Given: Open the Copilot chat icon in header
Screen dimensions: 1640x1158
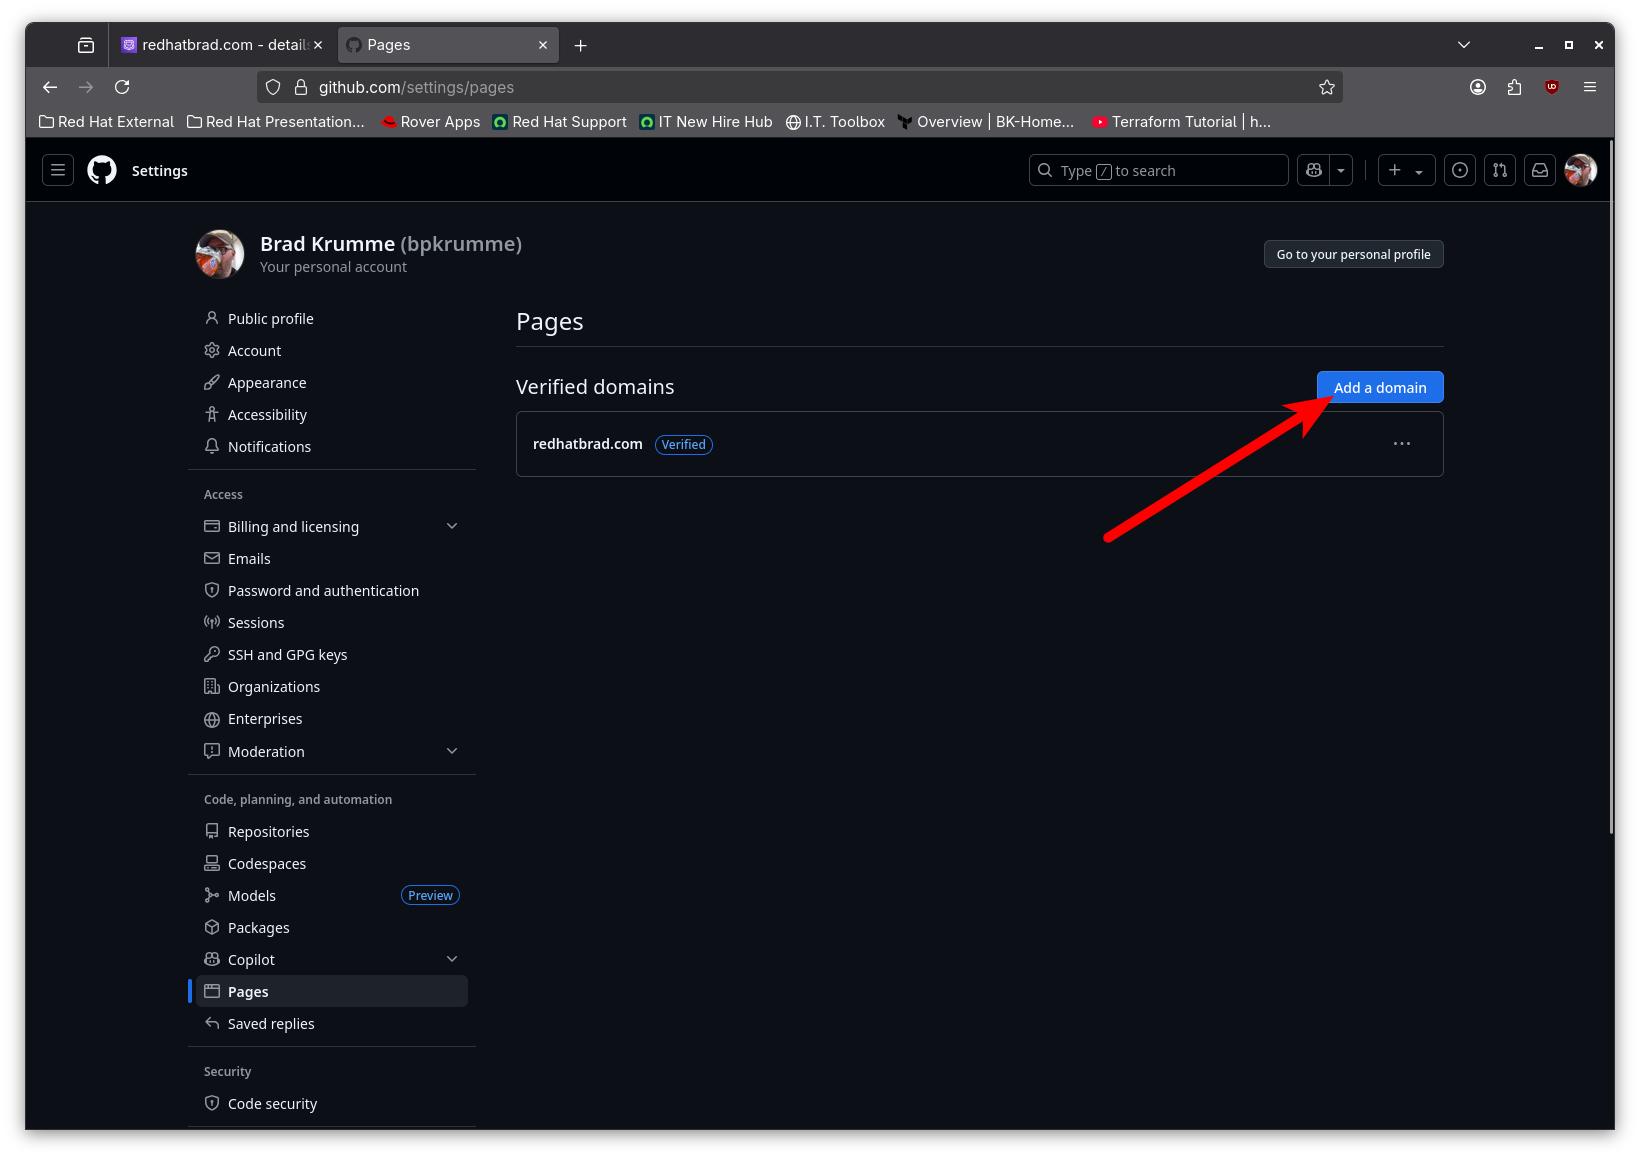Looking at the screenshot, I should pyautogui.click(x=1314, y=170).
